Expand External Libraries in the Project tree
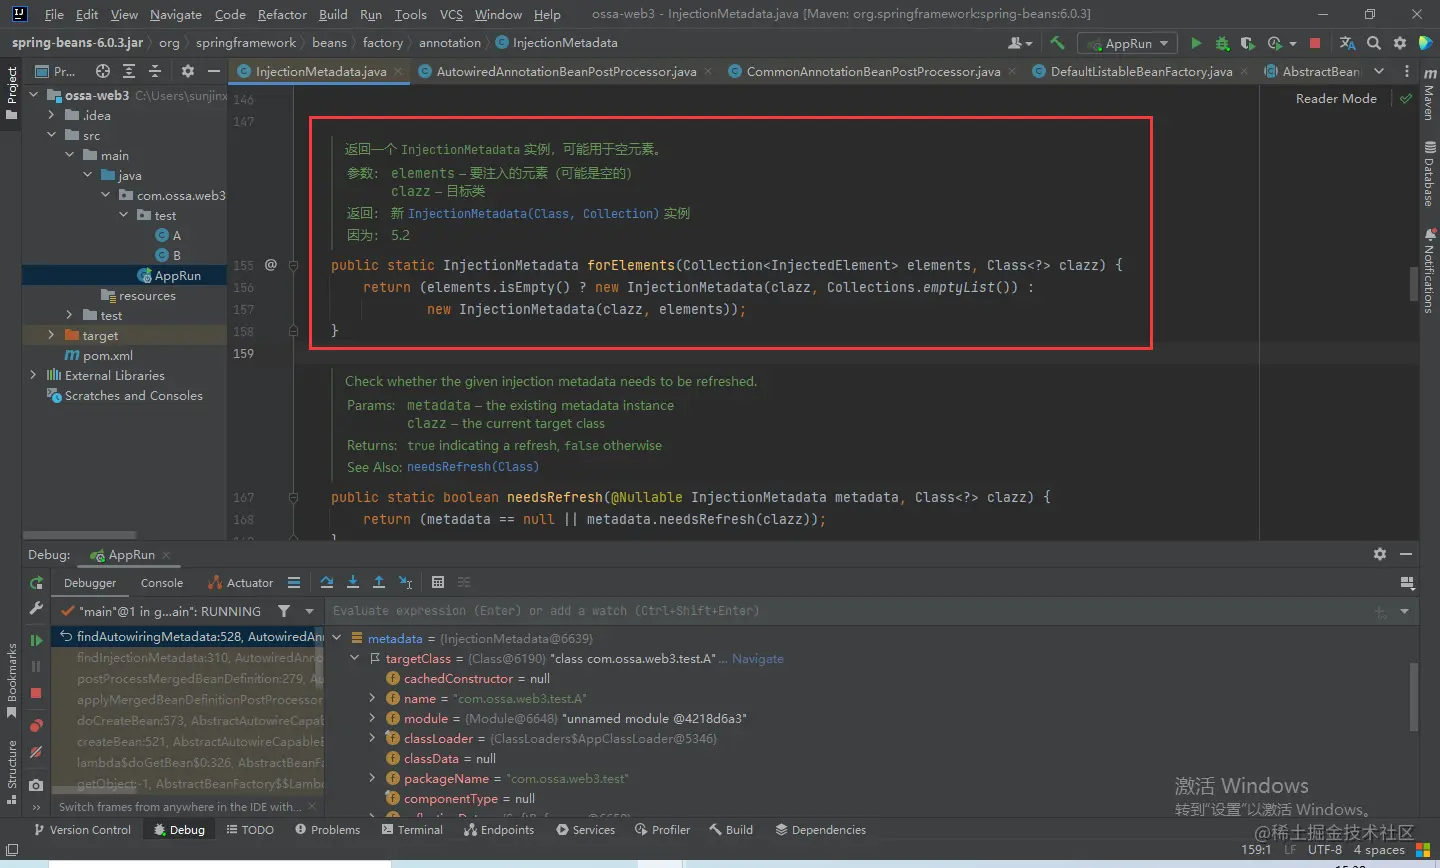 [x=33, y=375]
